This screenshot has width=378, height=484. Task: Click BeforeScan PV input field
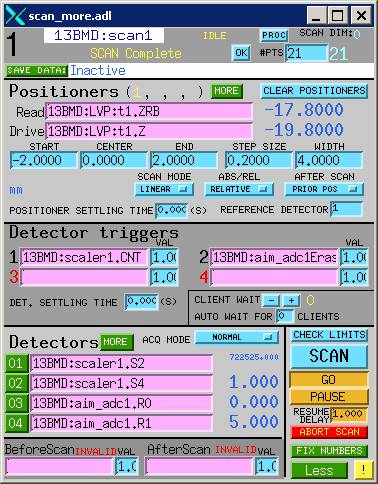point(59,466)
